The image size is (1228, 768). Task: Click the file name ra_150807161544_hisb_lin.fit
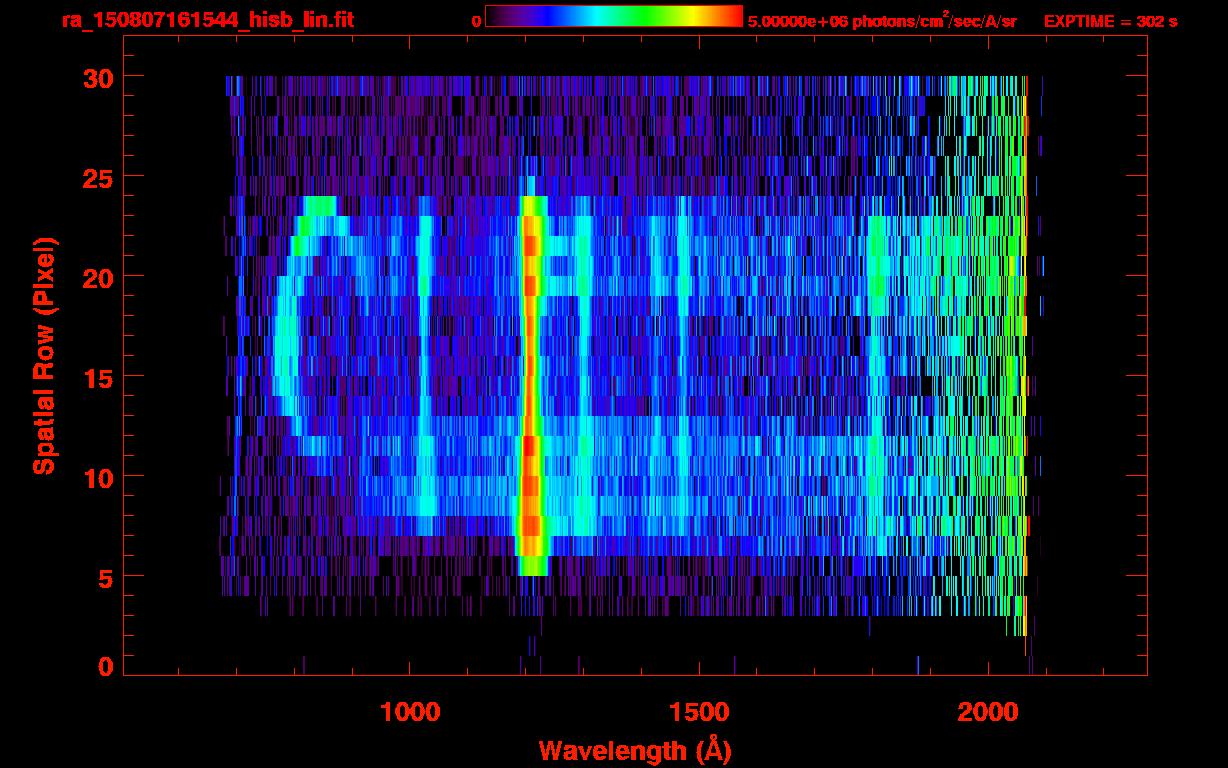pos(207,19)
